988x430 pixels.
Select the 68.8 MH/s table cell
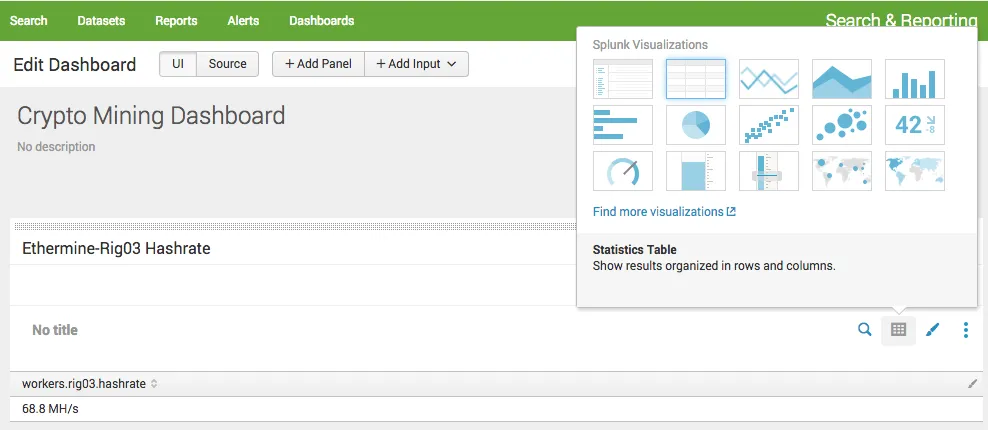pos(497,409)
